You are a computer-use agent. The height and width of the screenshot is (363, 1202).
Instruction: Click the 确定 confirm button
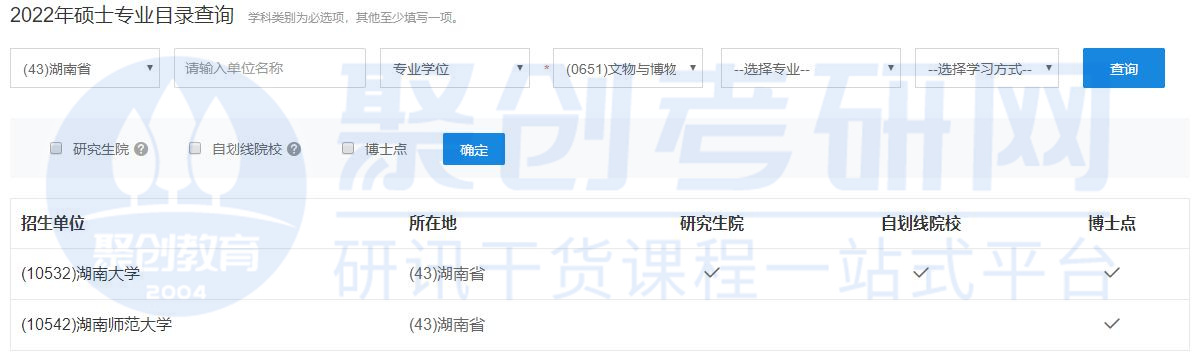pyautogui.click(x=474, y=149)
